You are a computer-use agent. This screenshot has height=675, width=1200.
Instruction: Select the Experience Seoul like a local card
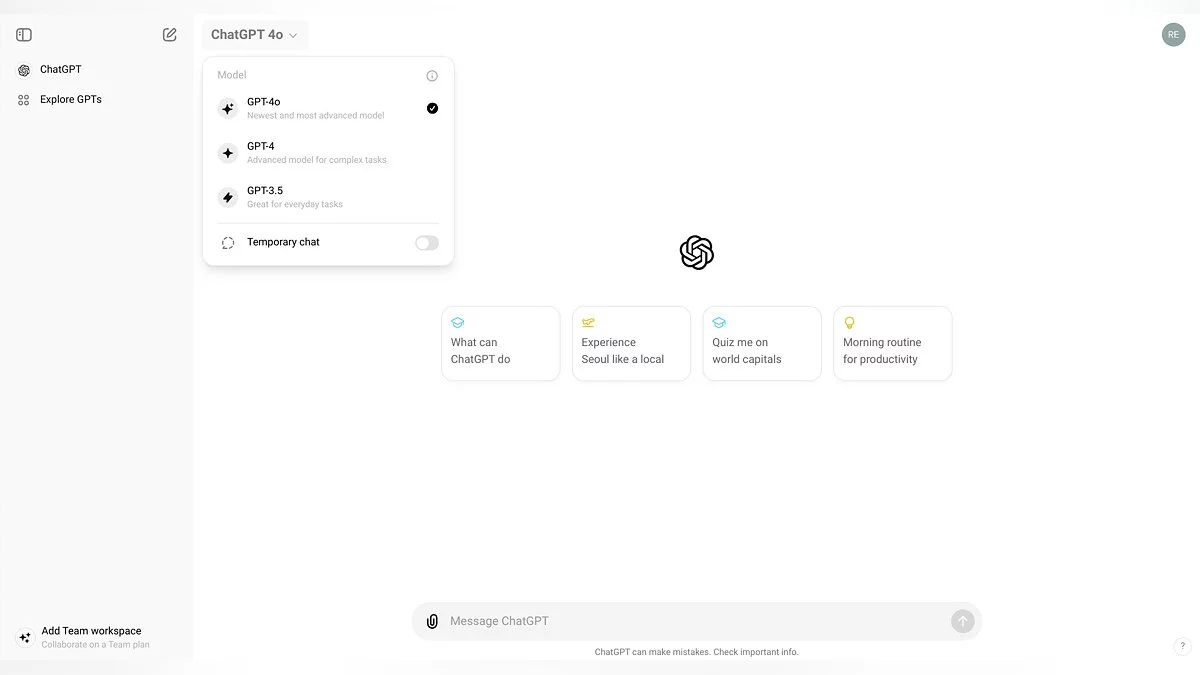pyautogui.click(x=631, y=344)
